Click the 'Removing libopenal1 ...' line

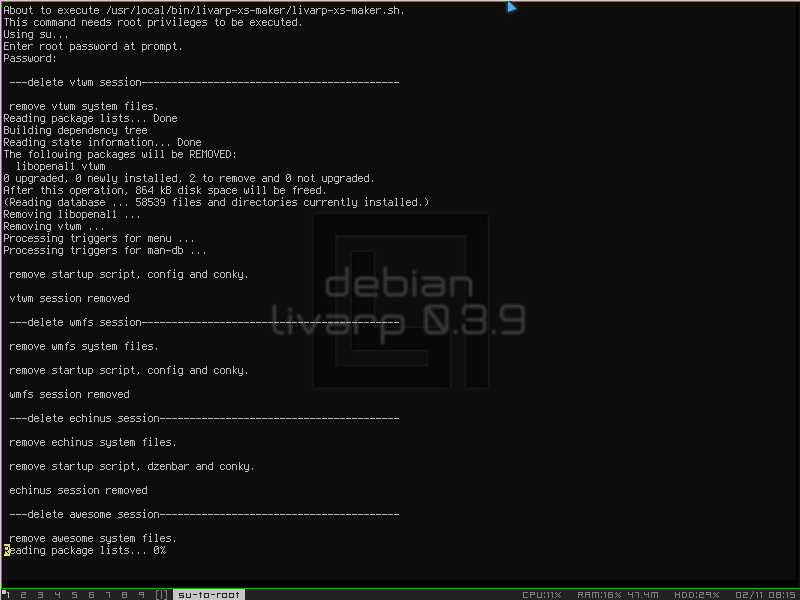click(x=72, y=214)
